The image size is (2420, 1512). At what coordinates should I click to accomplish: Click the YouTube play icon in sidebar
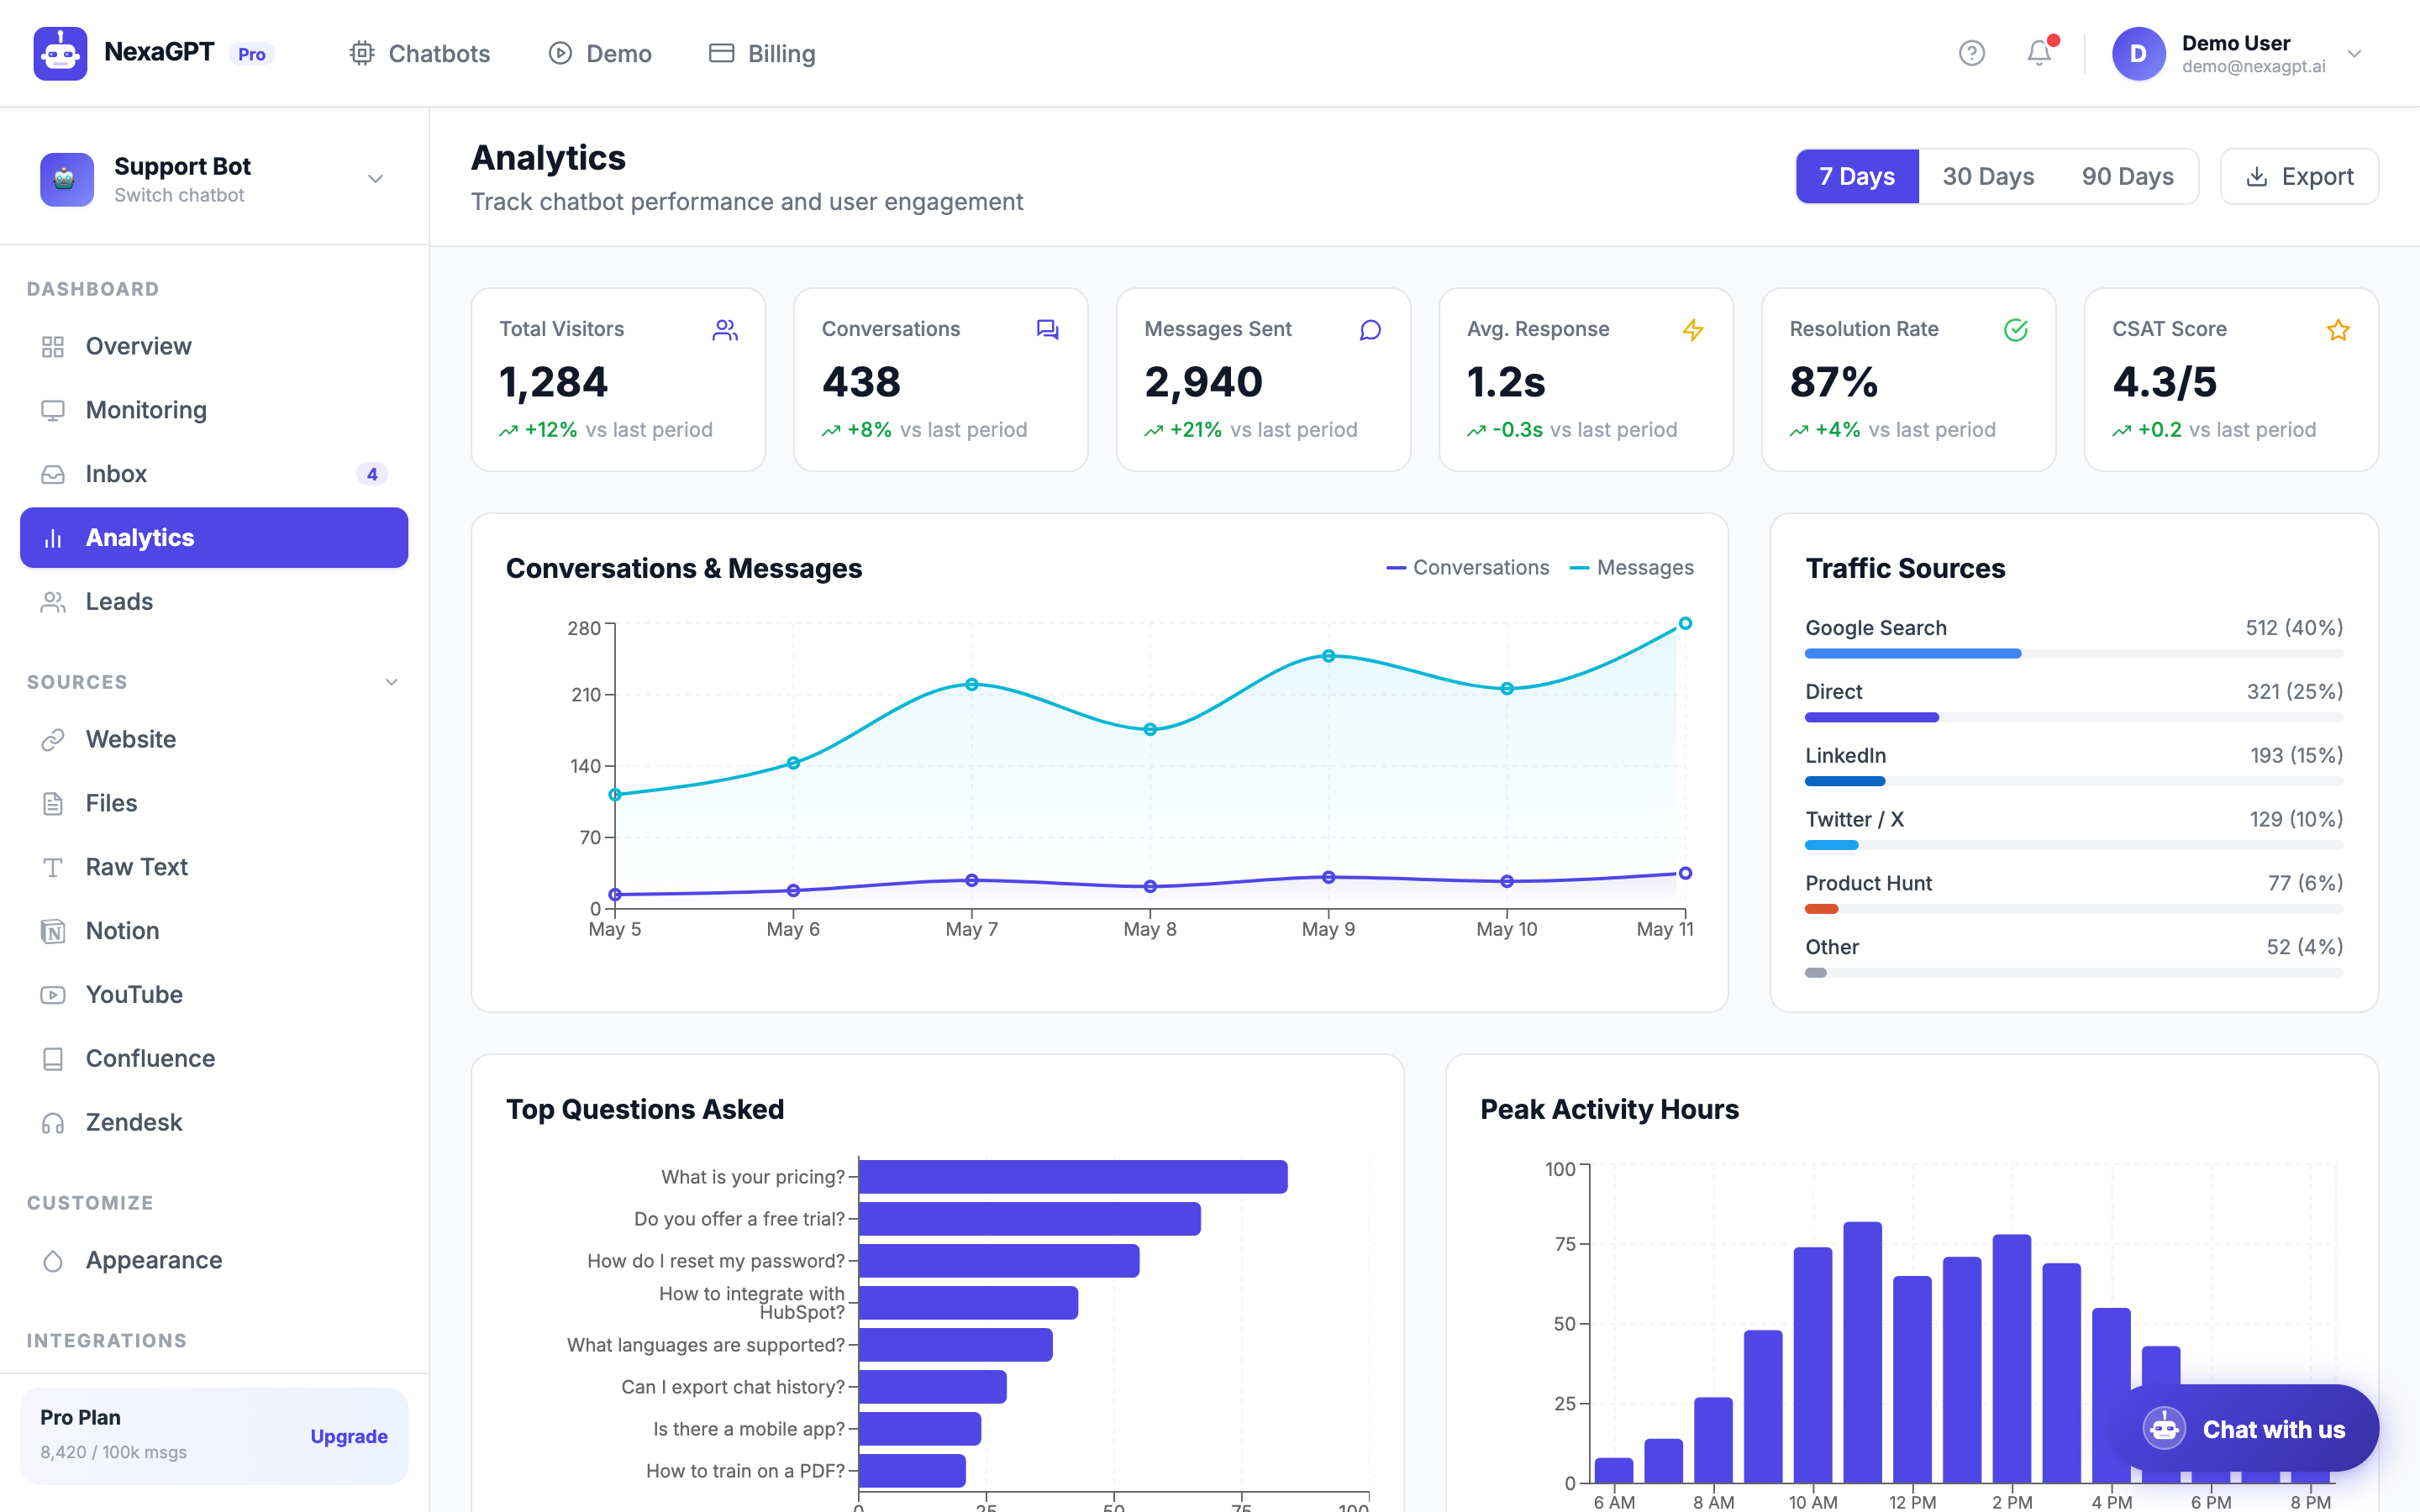click(53, 996)
